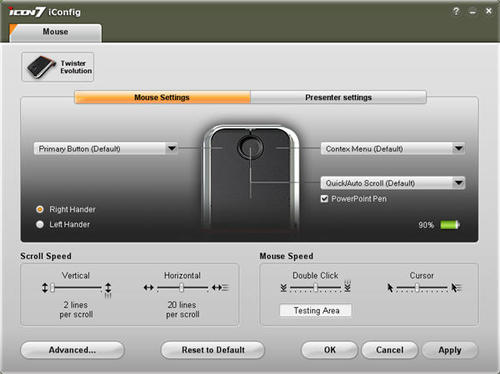Click slow horizontal scroll icon
Viewport: 500px width, 374px height.
pyautogui.click(x=149, y=287)
